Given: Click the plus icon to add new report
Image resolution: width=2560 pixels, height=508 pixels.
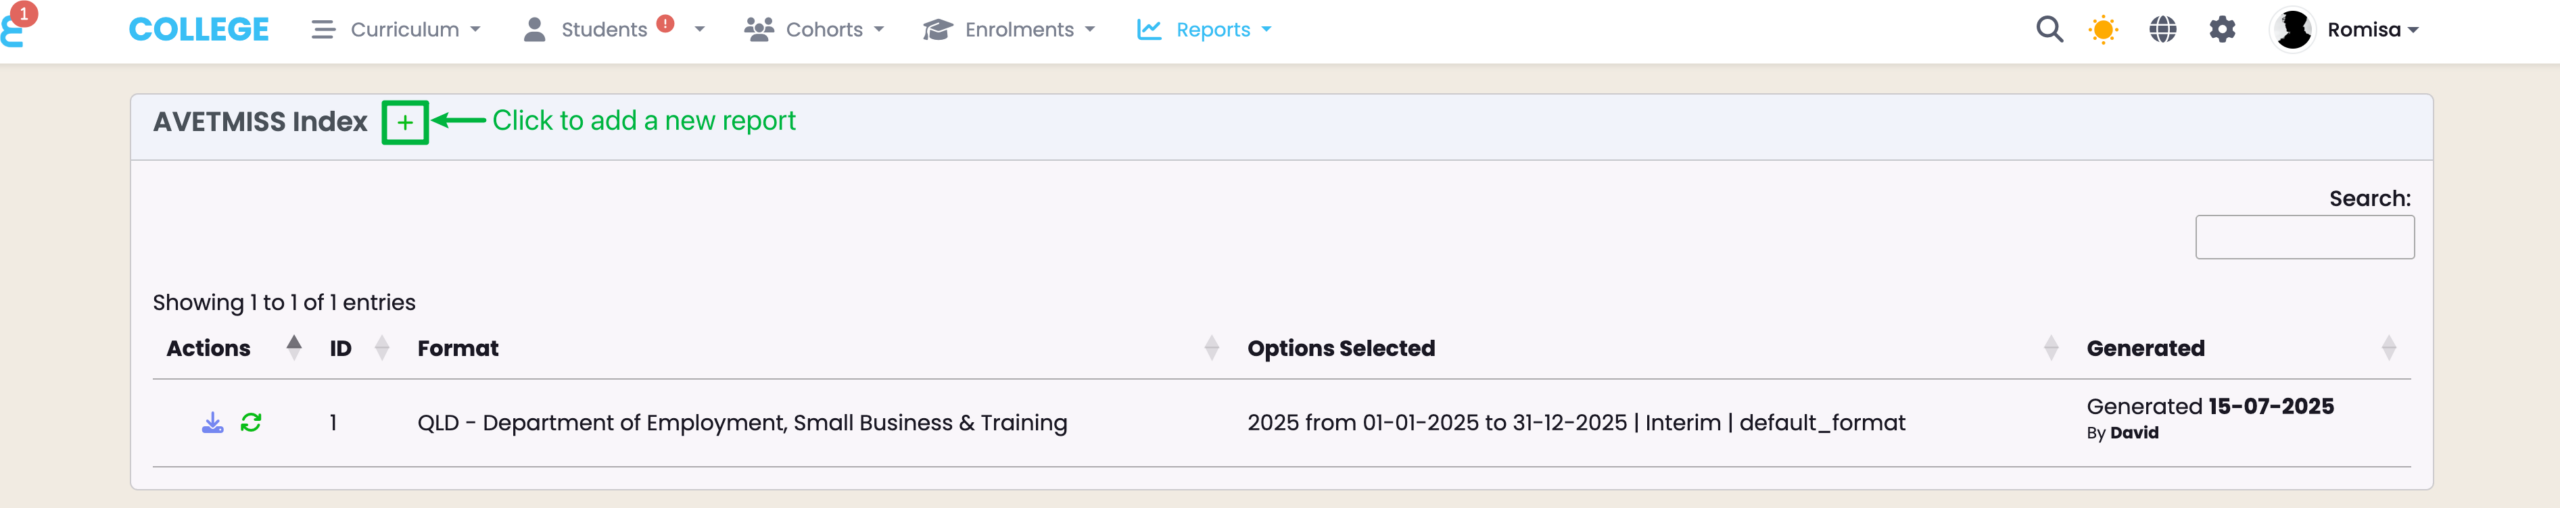Looking at the screenshot, I should [405, 123].
